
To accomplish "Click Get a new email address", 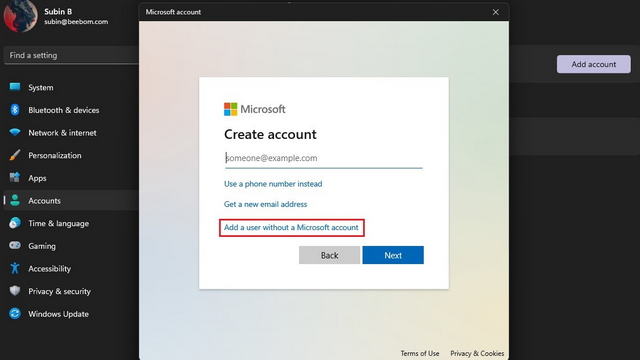I will point(265,204).
